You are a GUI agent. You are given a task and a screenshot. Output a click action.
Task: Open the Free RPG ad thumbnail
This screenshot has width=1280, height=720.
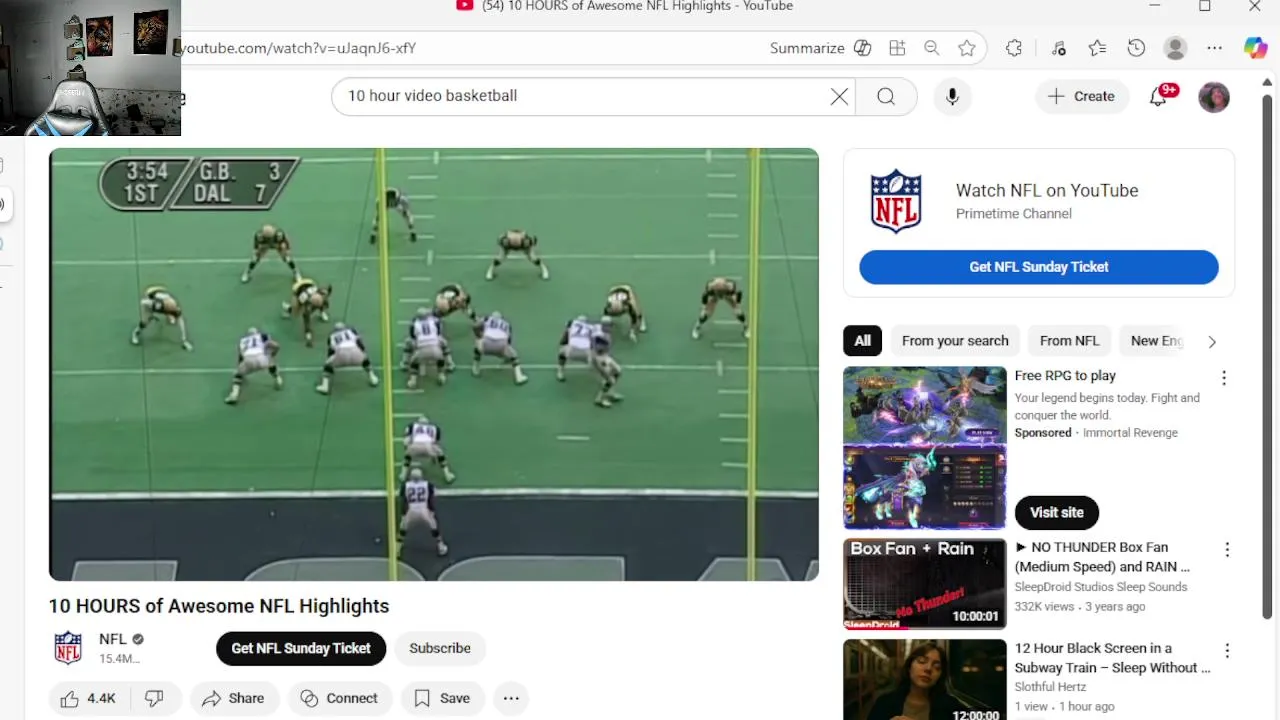[925, 448]
